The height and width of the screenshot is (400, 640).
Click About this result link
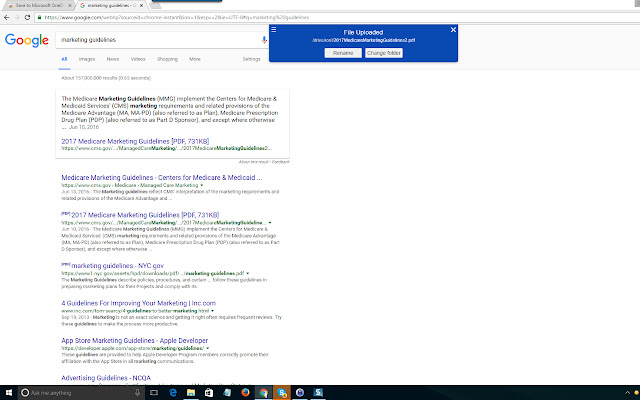pos(254,162)
